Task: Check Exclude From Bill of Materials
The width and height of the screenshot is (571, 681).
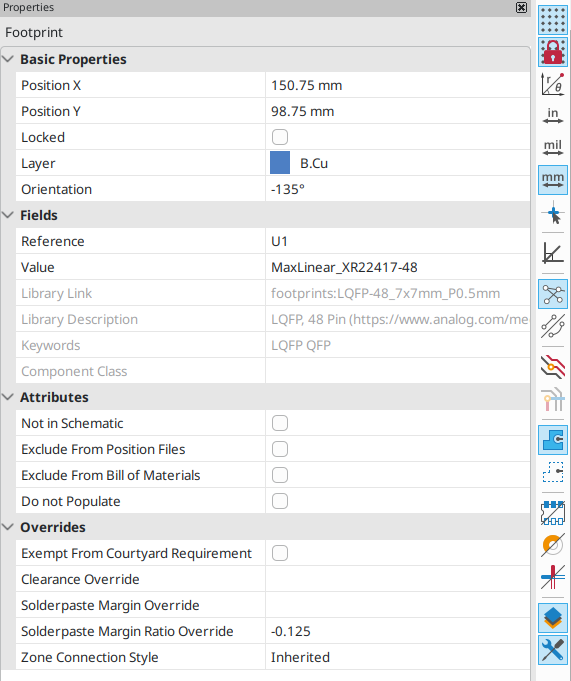Action: (x=280, y=475)
